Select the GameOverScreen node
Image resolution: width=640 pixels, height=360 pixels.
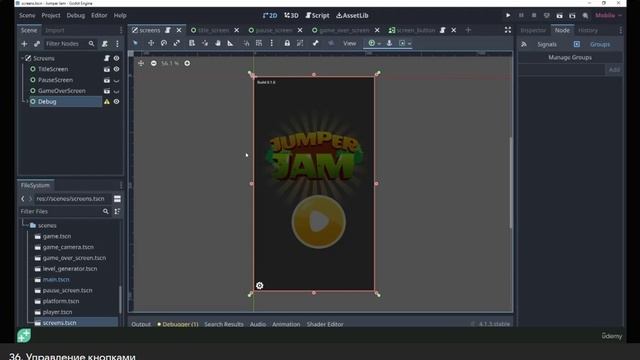pos(62,91)
